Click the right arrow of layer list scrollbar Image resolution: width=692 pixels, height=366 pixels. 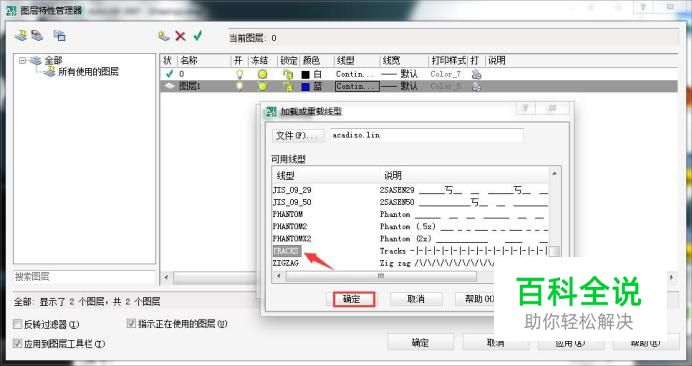coord(672,277)
